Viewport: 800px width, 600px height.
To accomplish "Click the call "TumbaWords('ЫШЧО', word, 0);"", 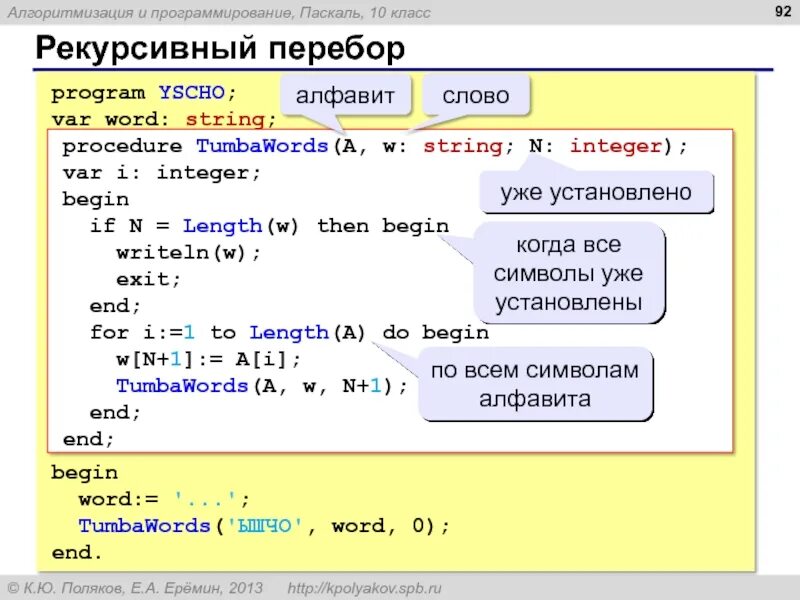I will pos(264,526).
